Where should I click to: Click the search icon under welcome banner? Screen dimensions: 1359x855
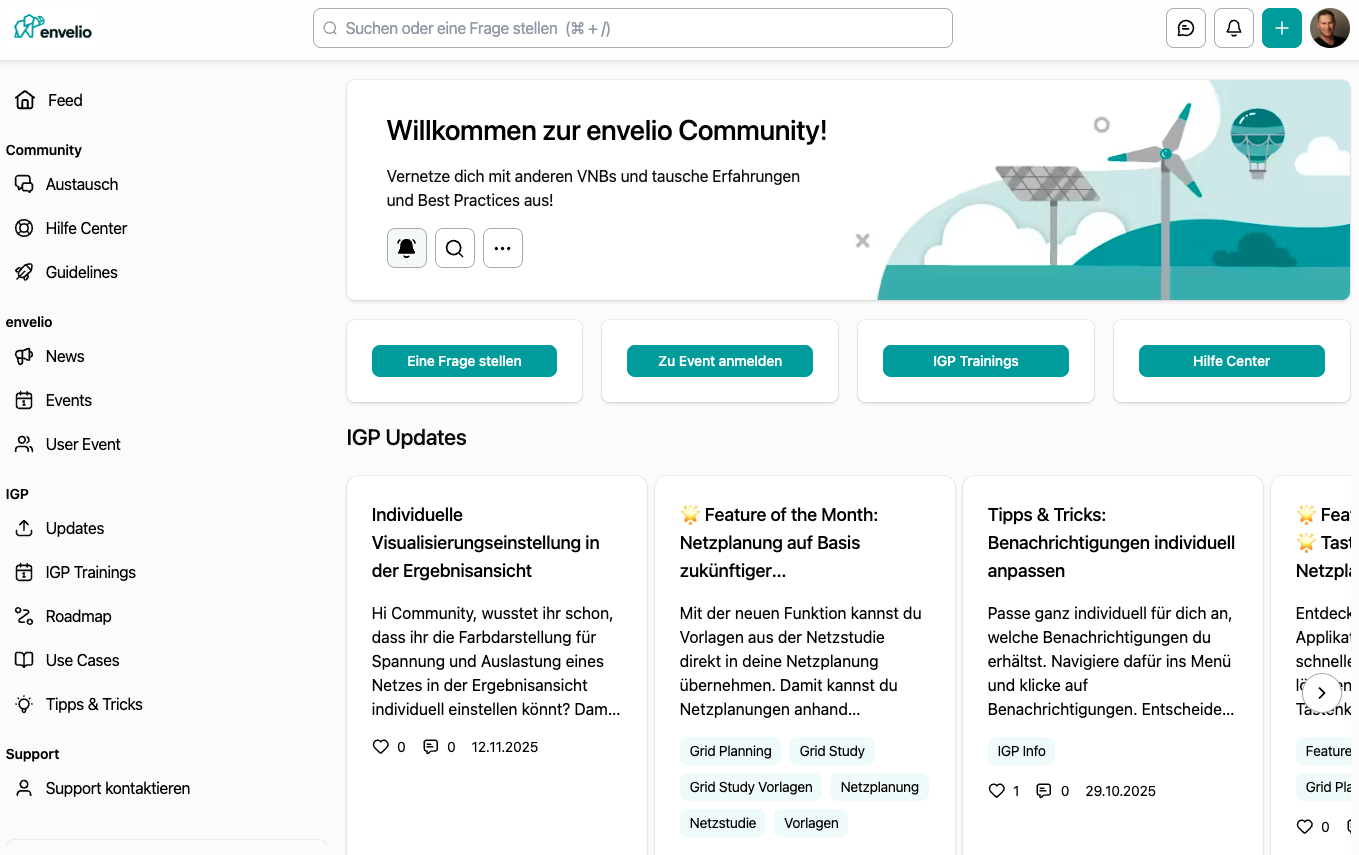pos(454,248)
